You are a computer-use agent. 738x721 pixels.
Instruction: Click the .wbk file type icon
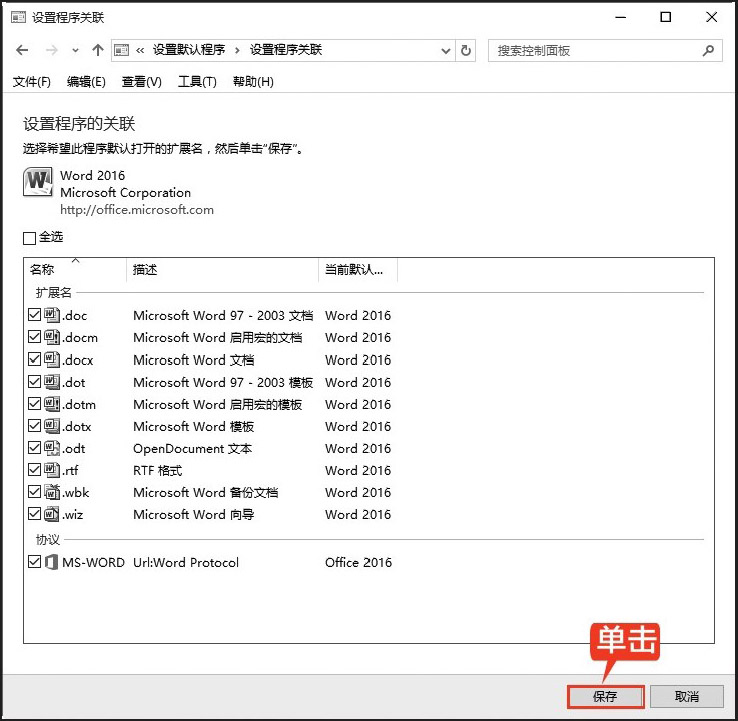(x=52, y=492)
